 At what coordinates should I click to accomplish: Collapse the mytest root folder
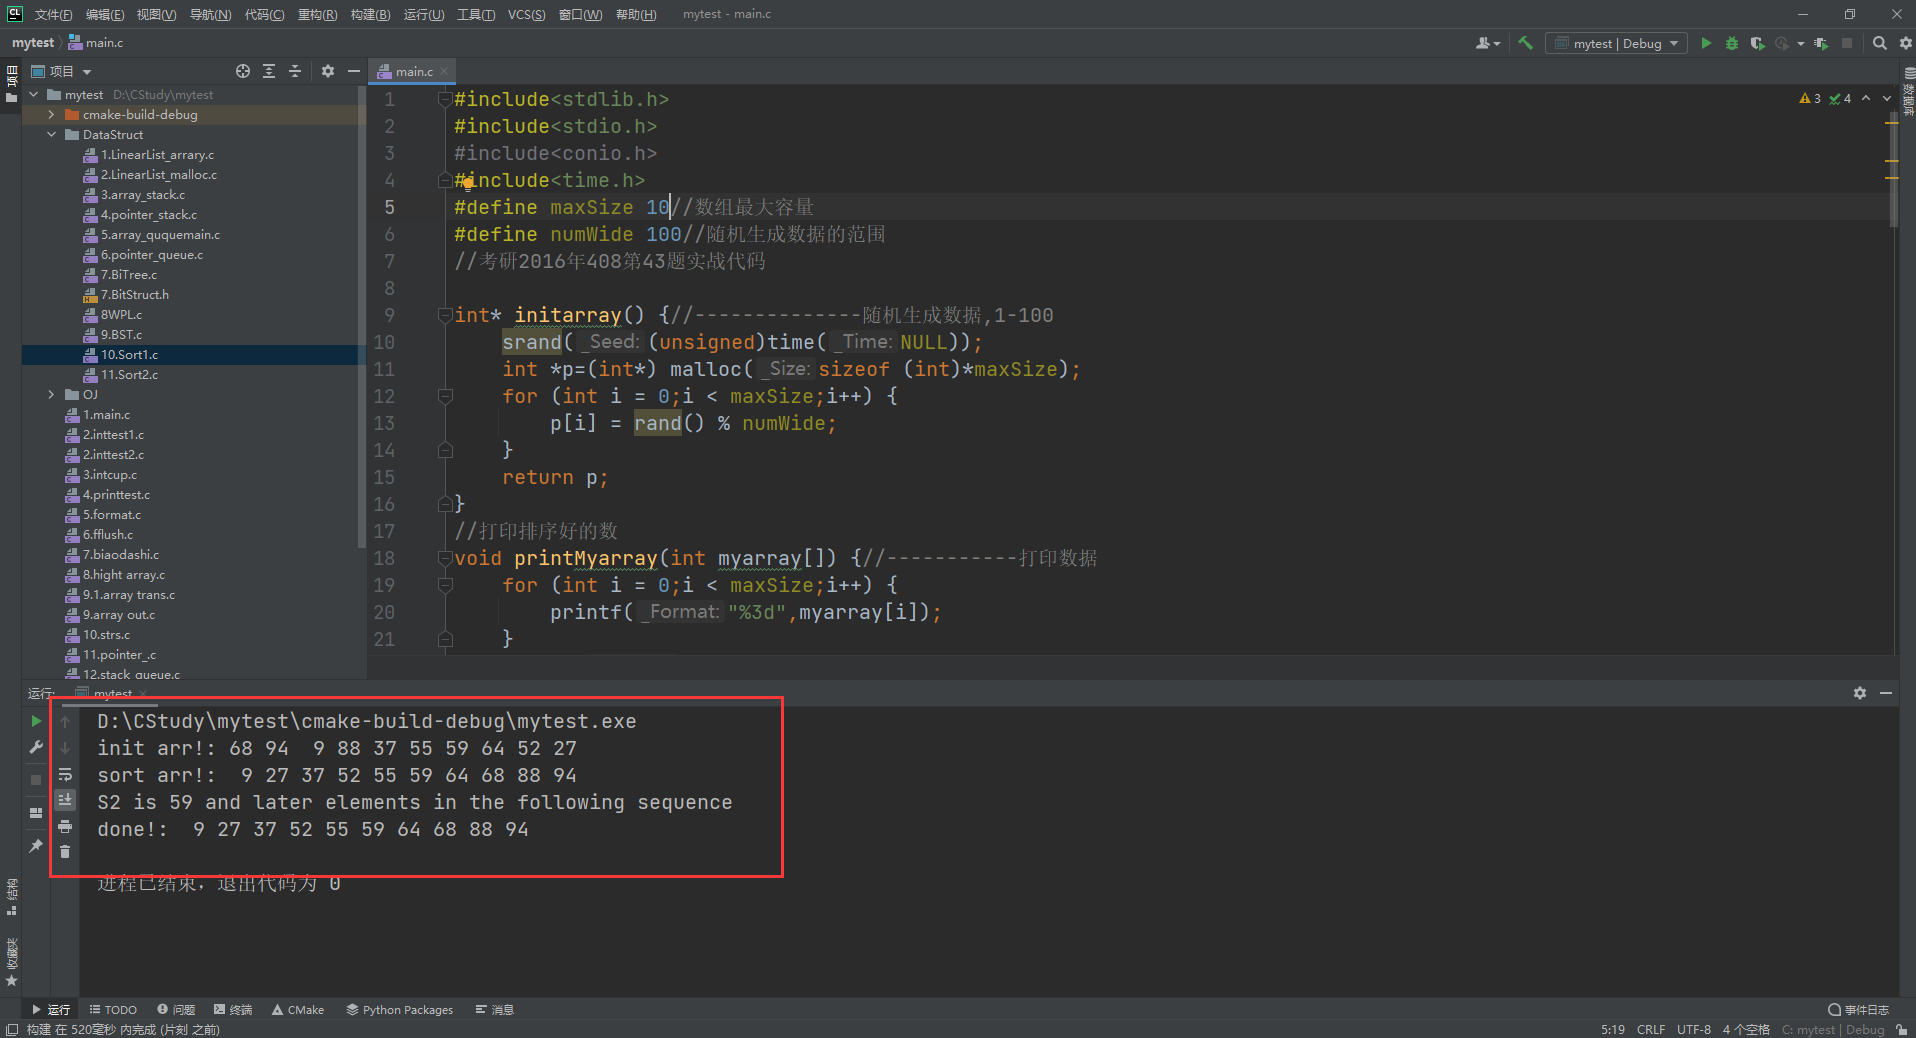coord(35,94)
